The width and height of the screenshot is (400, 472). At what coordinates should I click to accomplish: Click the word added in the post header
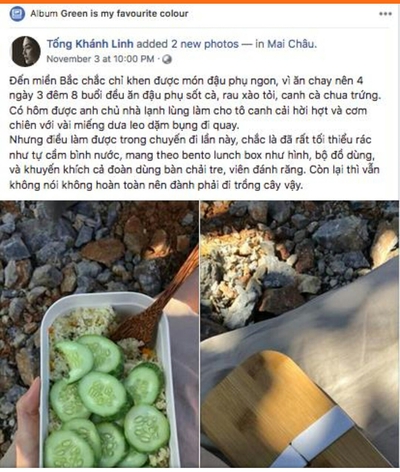152,44
